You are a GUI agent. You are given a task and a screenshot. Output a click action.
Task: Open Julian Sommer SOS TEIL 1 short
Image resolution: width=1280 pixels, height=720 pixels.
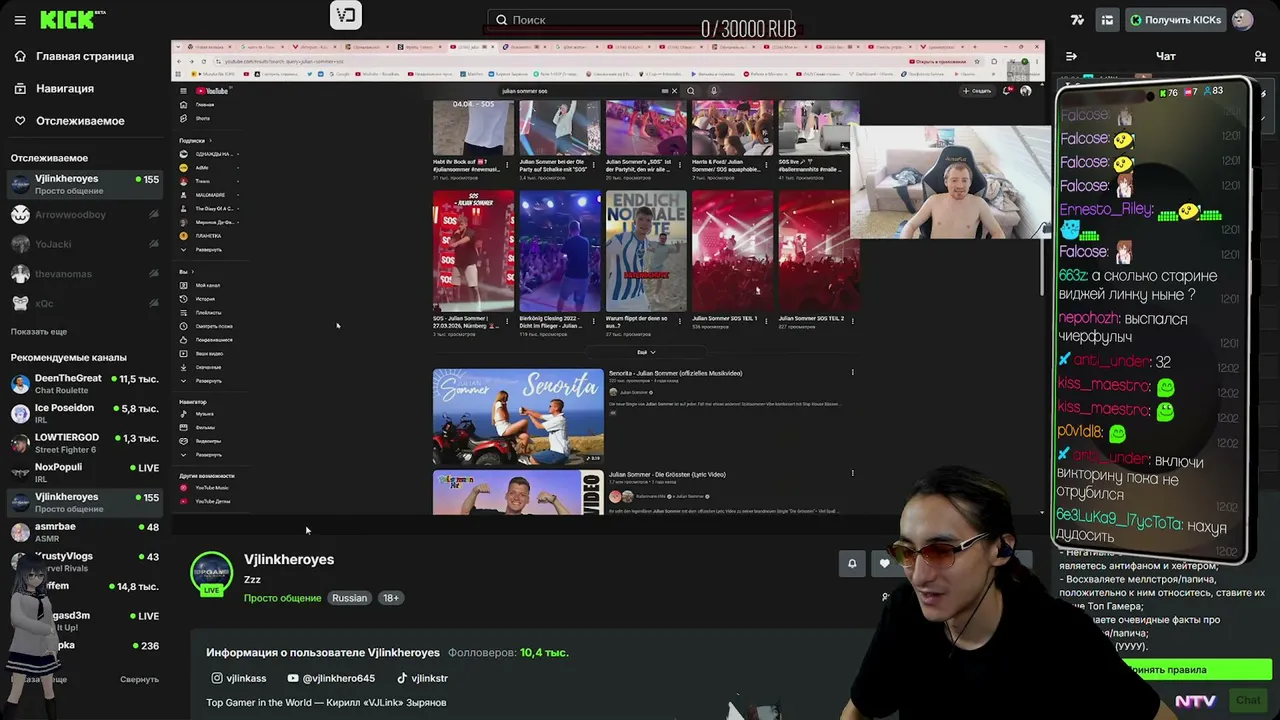pyautogui.click(x=732, y=251)
